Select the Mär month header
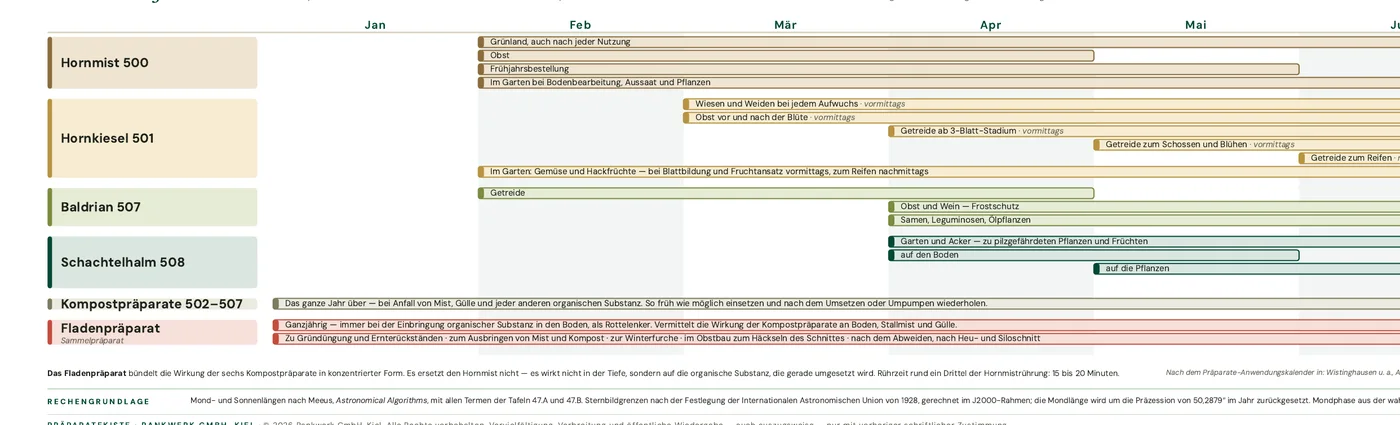The height and width of the screenshot is (425, 1400). (785, 25)
